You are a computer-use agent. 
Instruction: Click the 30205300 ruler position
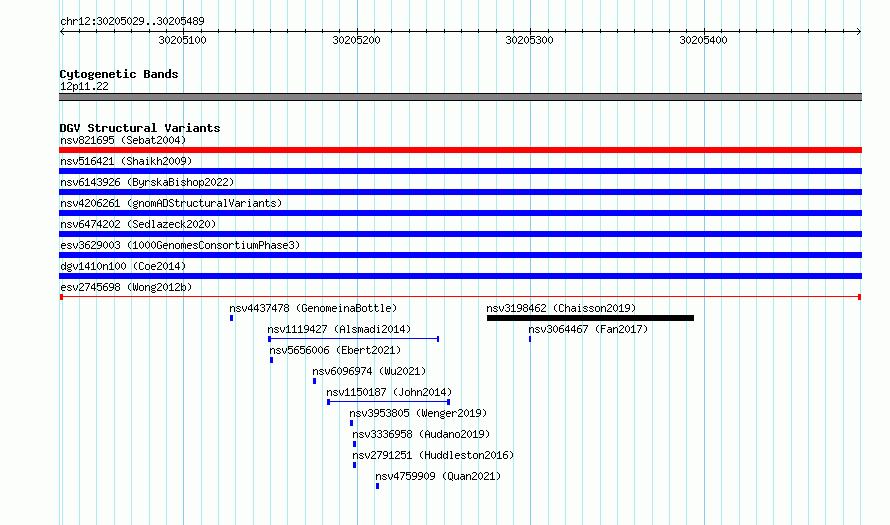(x=530, y=40)
